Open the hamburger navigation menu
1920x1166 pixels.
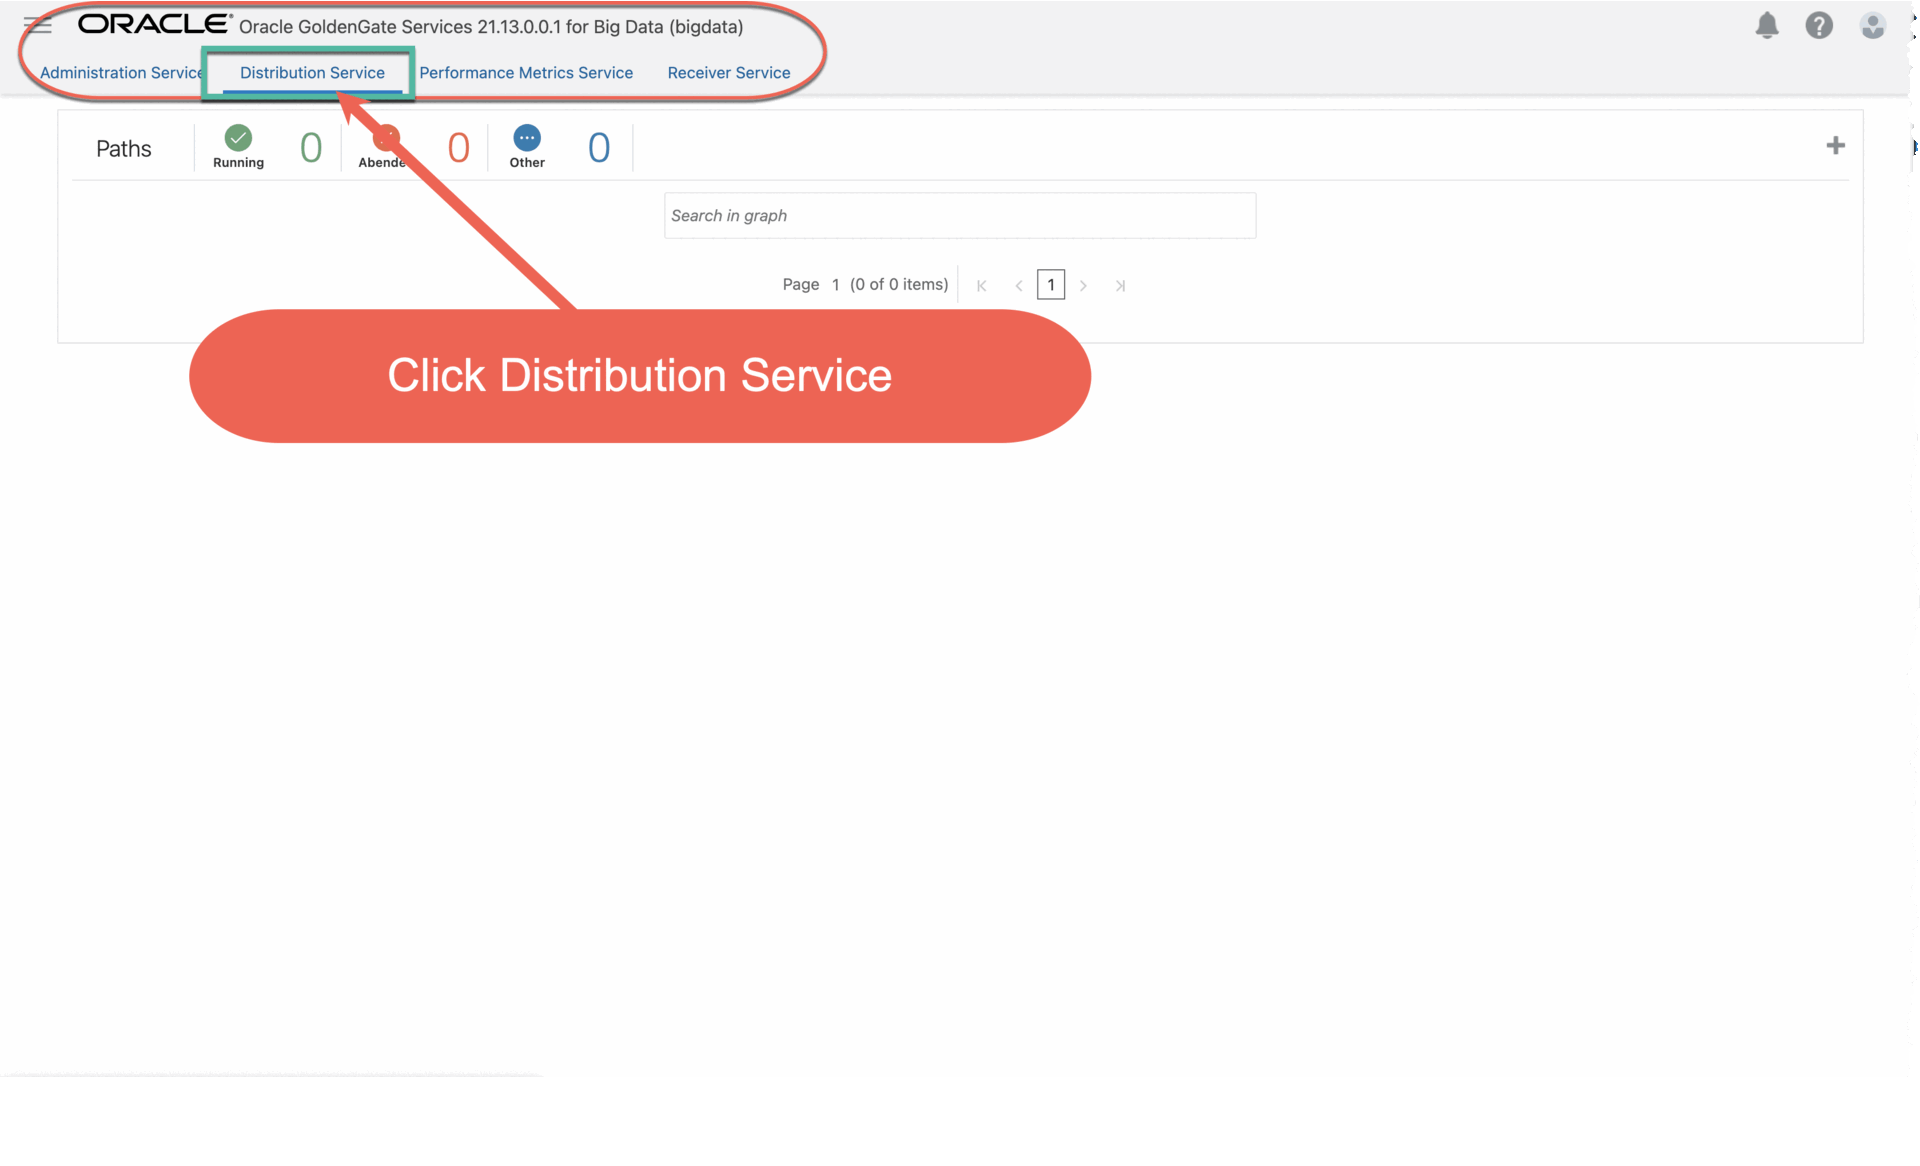(38, 25)
